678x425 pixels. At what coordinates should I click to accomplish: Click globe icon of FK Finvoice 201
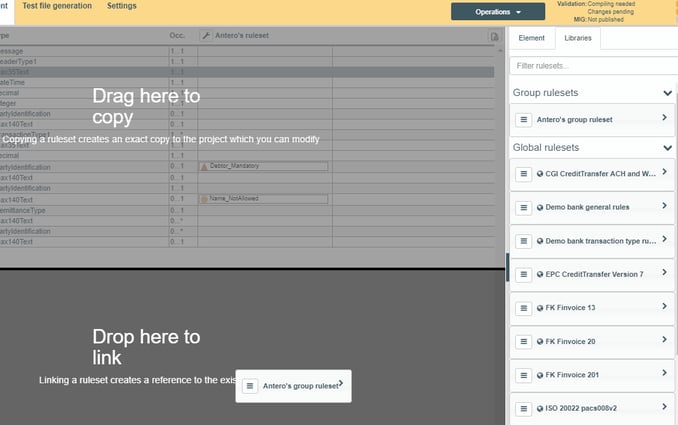pos(540,375)
